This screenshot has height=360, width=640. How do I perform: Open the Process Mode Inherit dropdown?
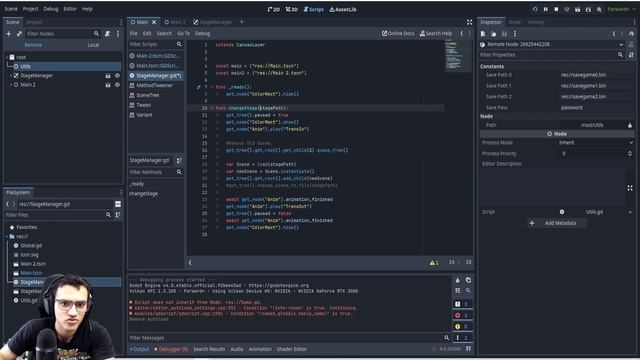[x=596, y=142]
